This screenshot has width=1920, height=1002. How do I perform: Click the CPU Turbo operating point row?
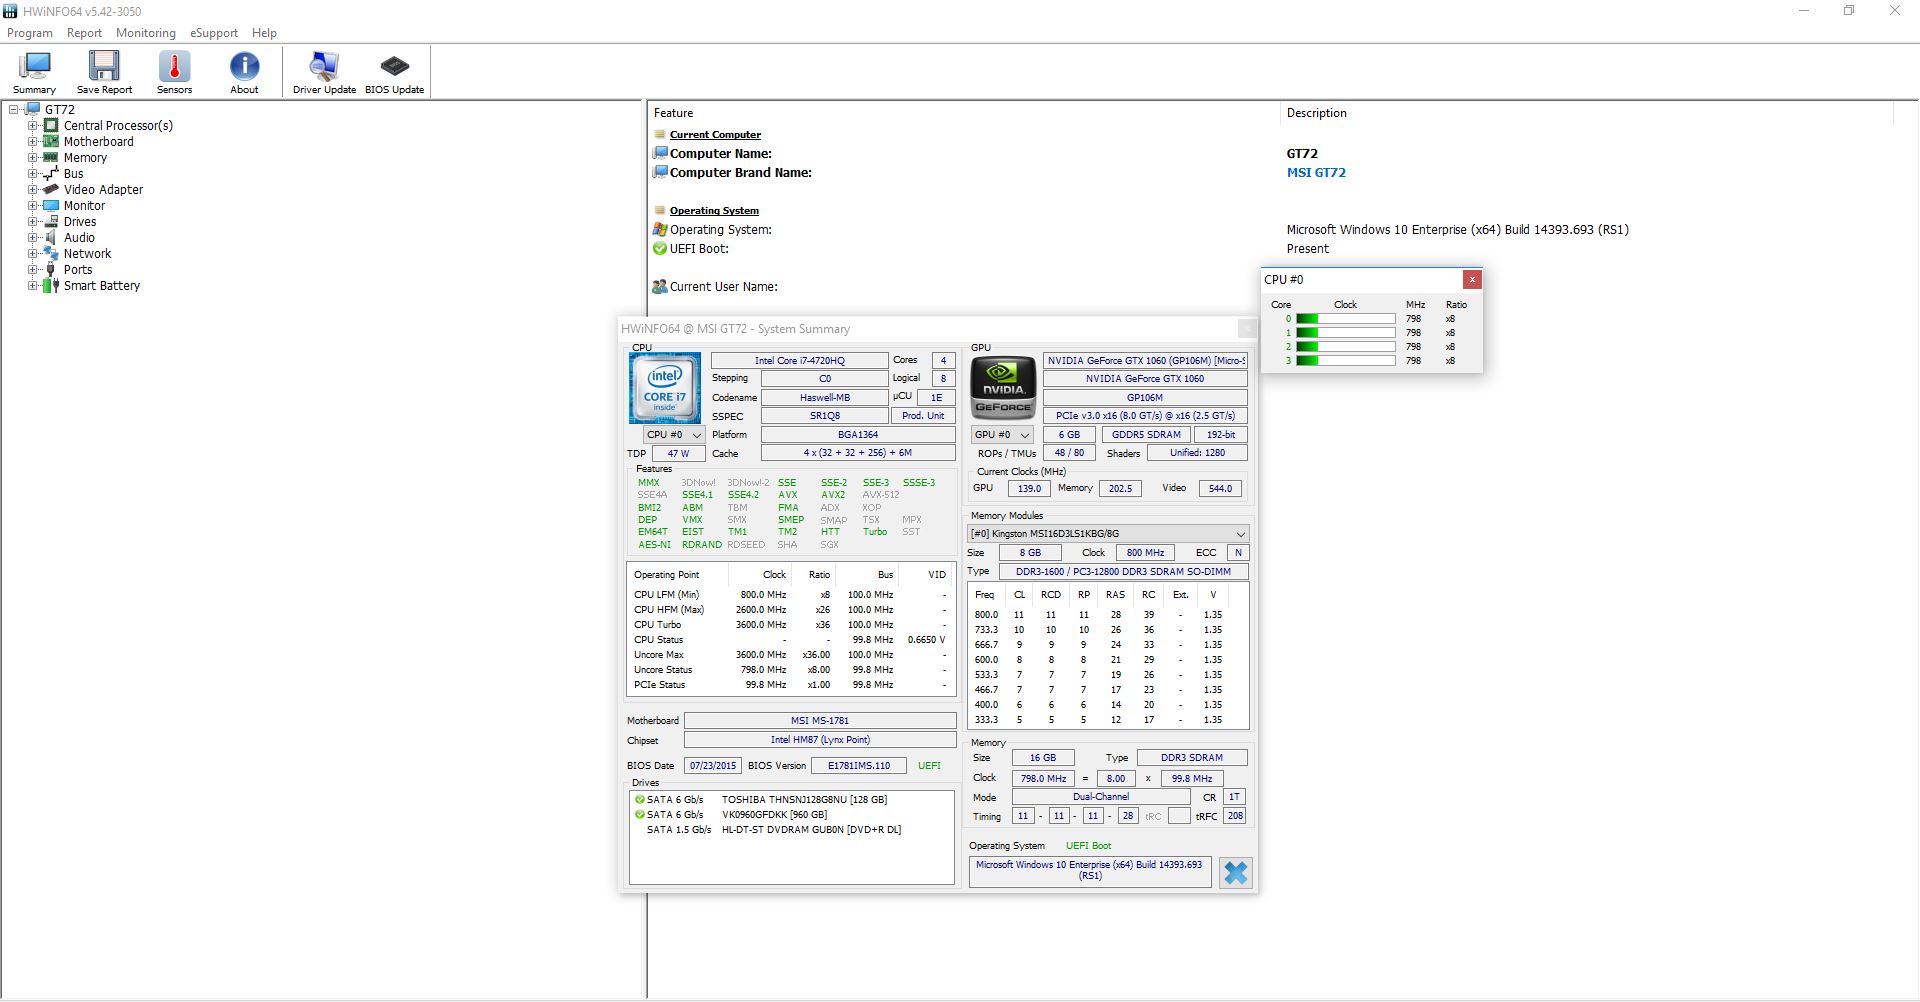790,625
